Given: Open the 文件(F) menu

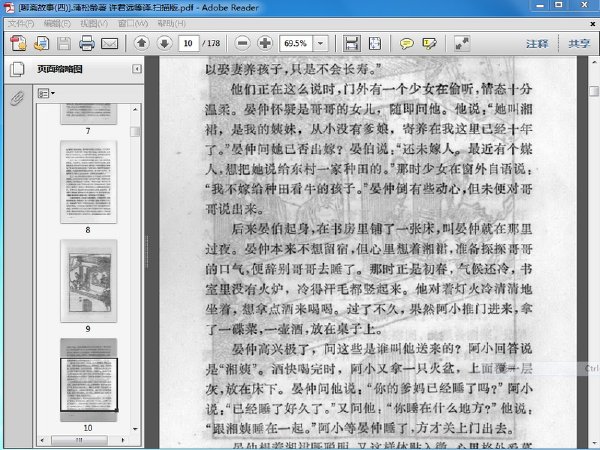Looking at the screenshot, I should coord(21,24).
